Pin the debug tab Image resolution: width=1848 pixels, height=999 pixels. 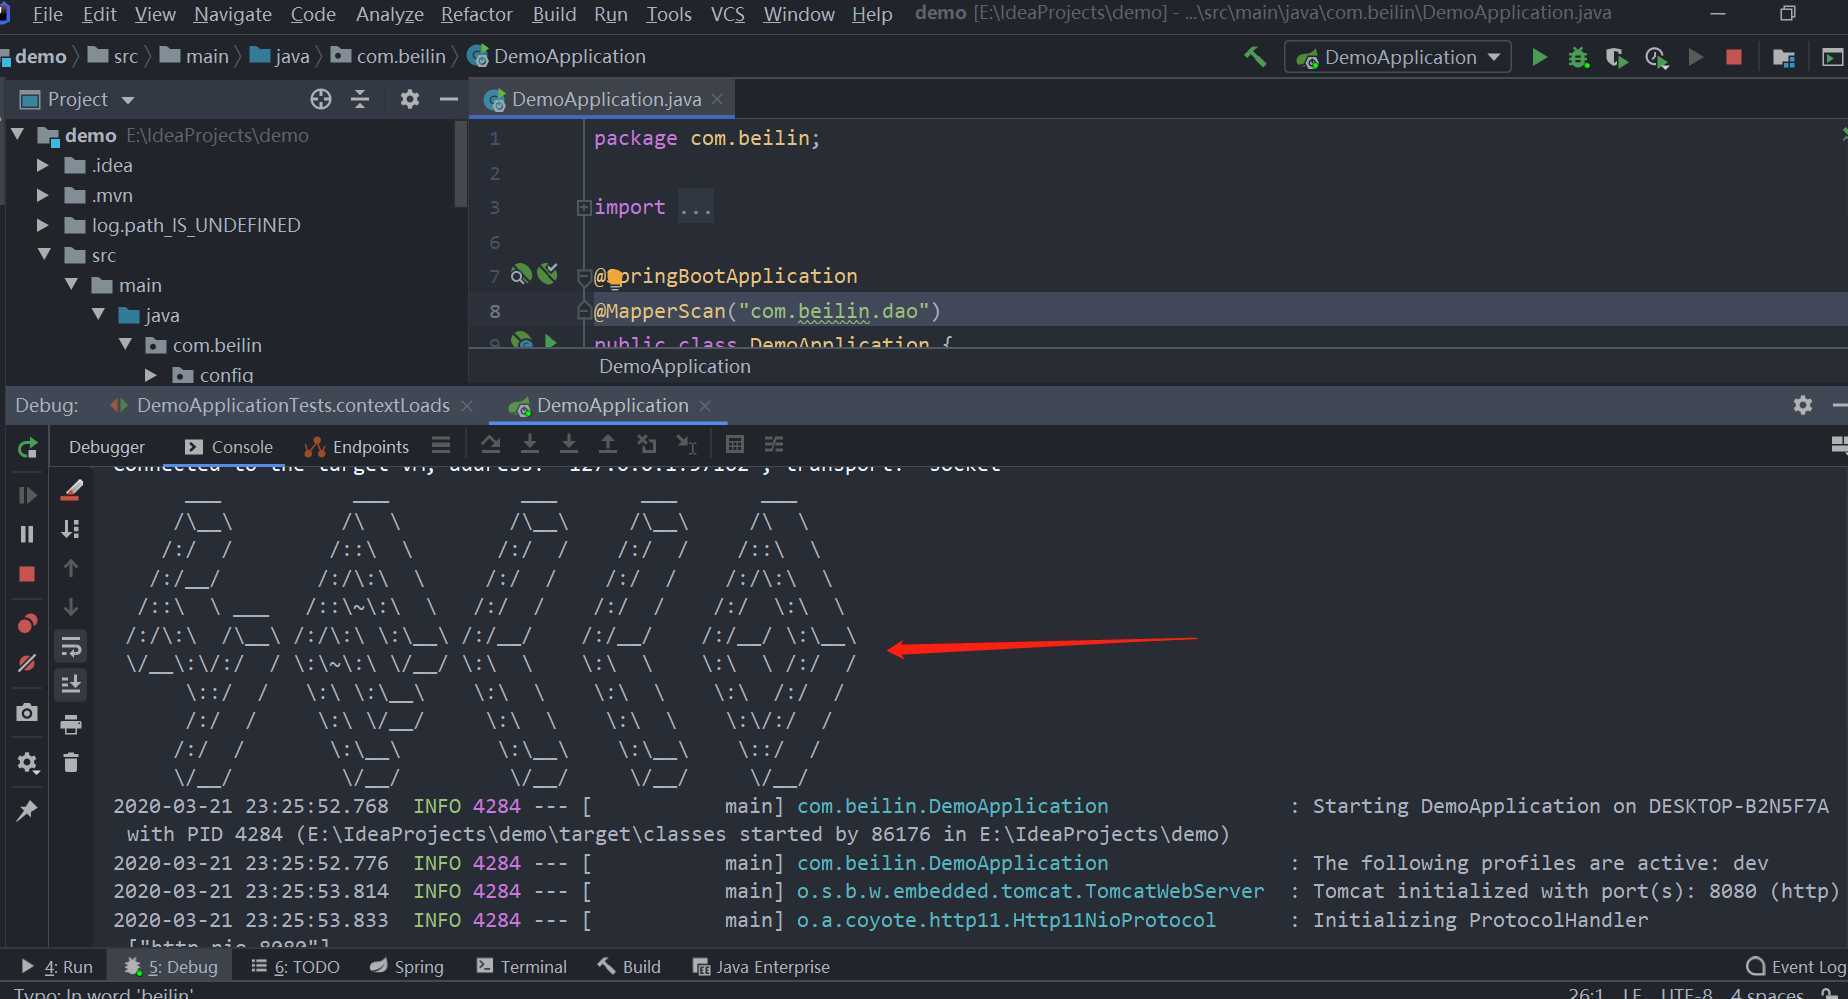point(27,810)
